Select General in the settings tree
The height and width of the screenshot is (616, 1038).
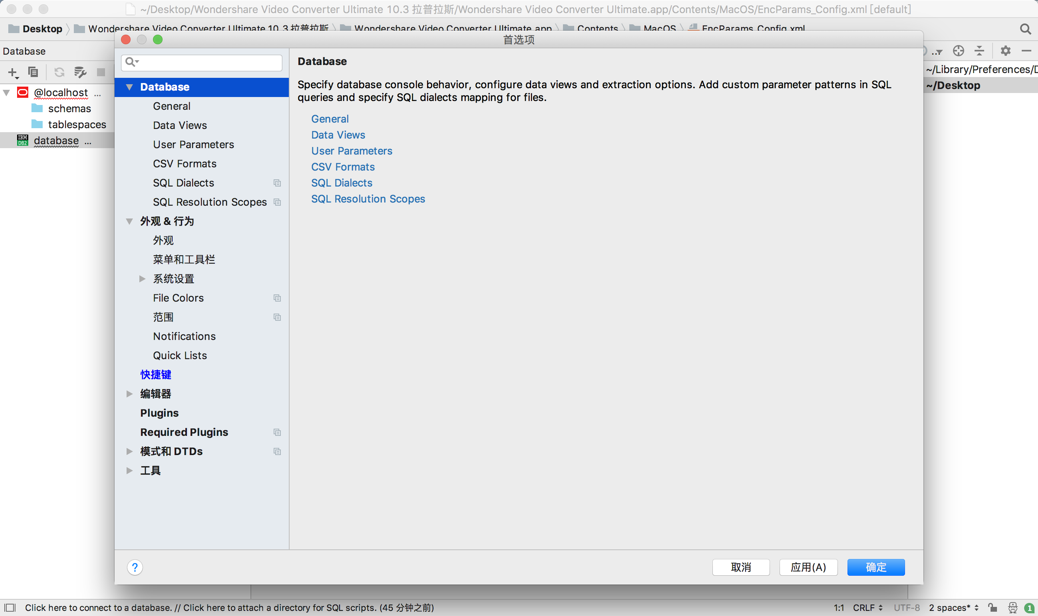click(x=171, y=106)
